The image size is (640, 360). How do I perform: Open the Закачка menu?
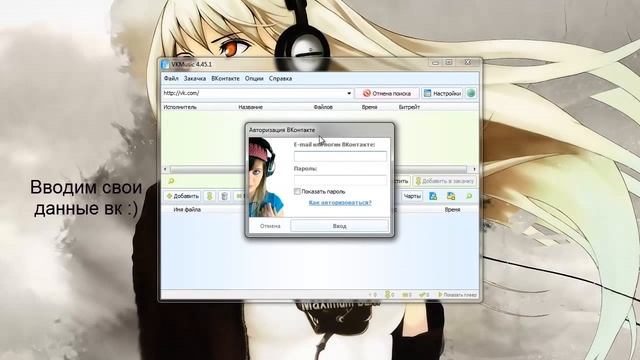[195, 78]
